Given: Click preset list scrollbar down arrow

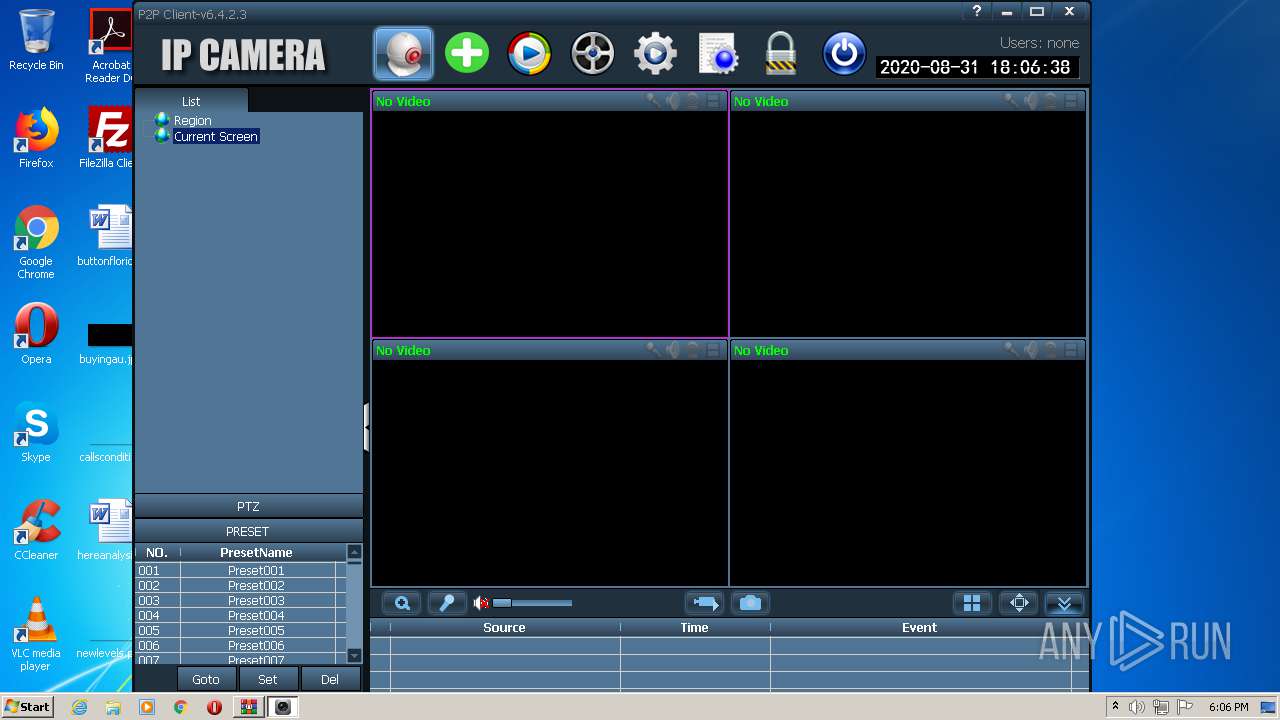Looking at the screenshot, I should 354,656.
